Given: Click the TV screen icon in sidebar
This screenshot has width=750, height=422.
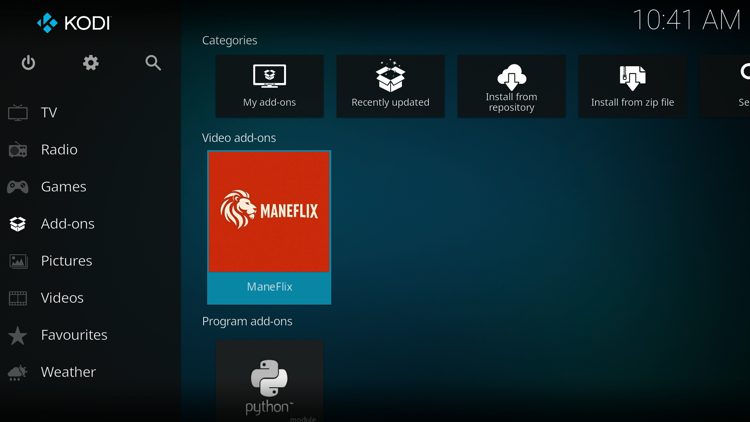Looking at the screenshot, I should click(x=18, y=113).
